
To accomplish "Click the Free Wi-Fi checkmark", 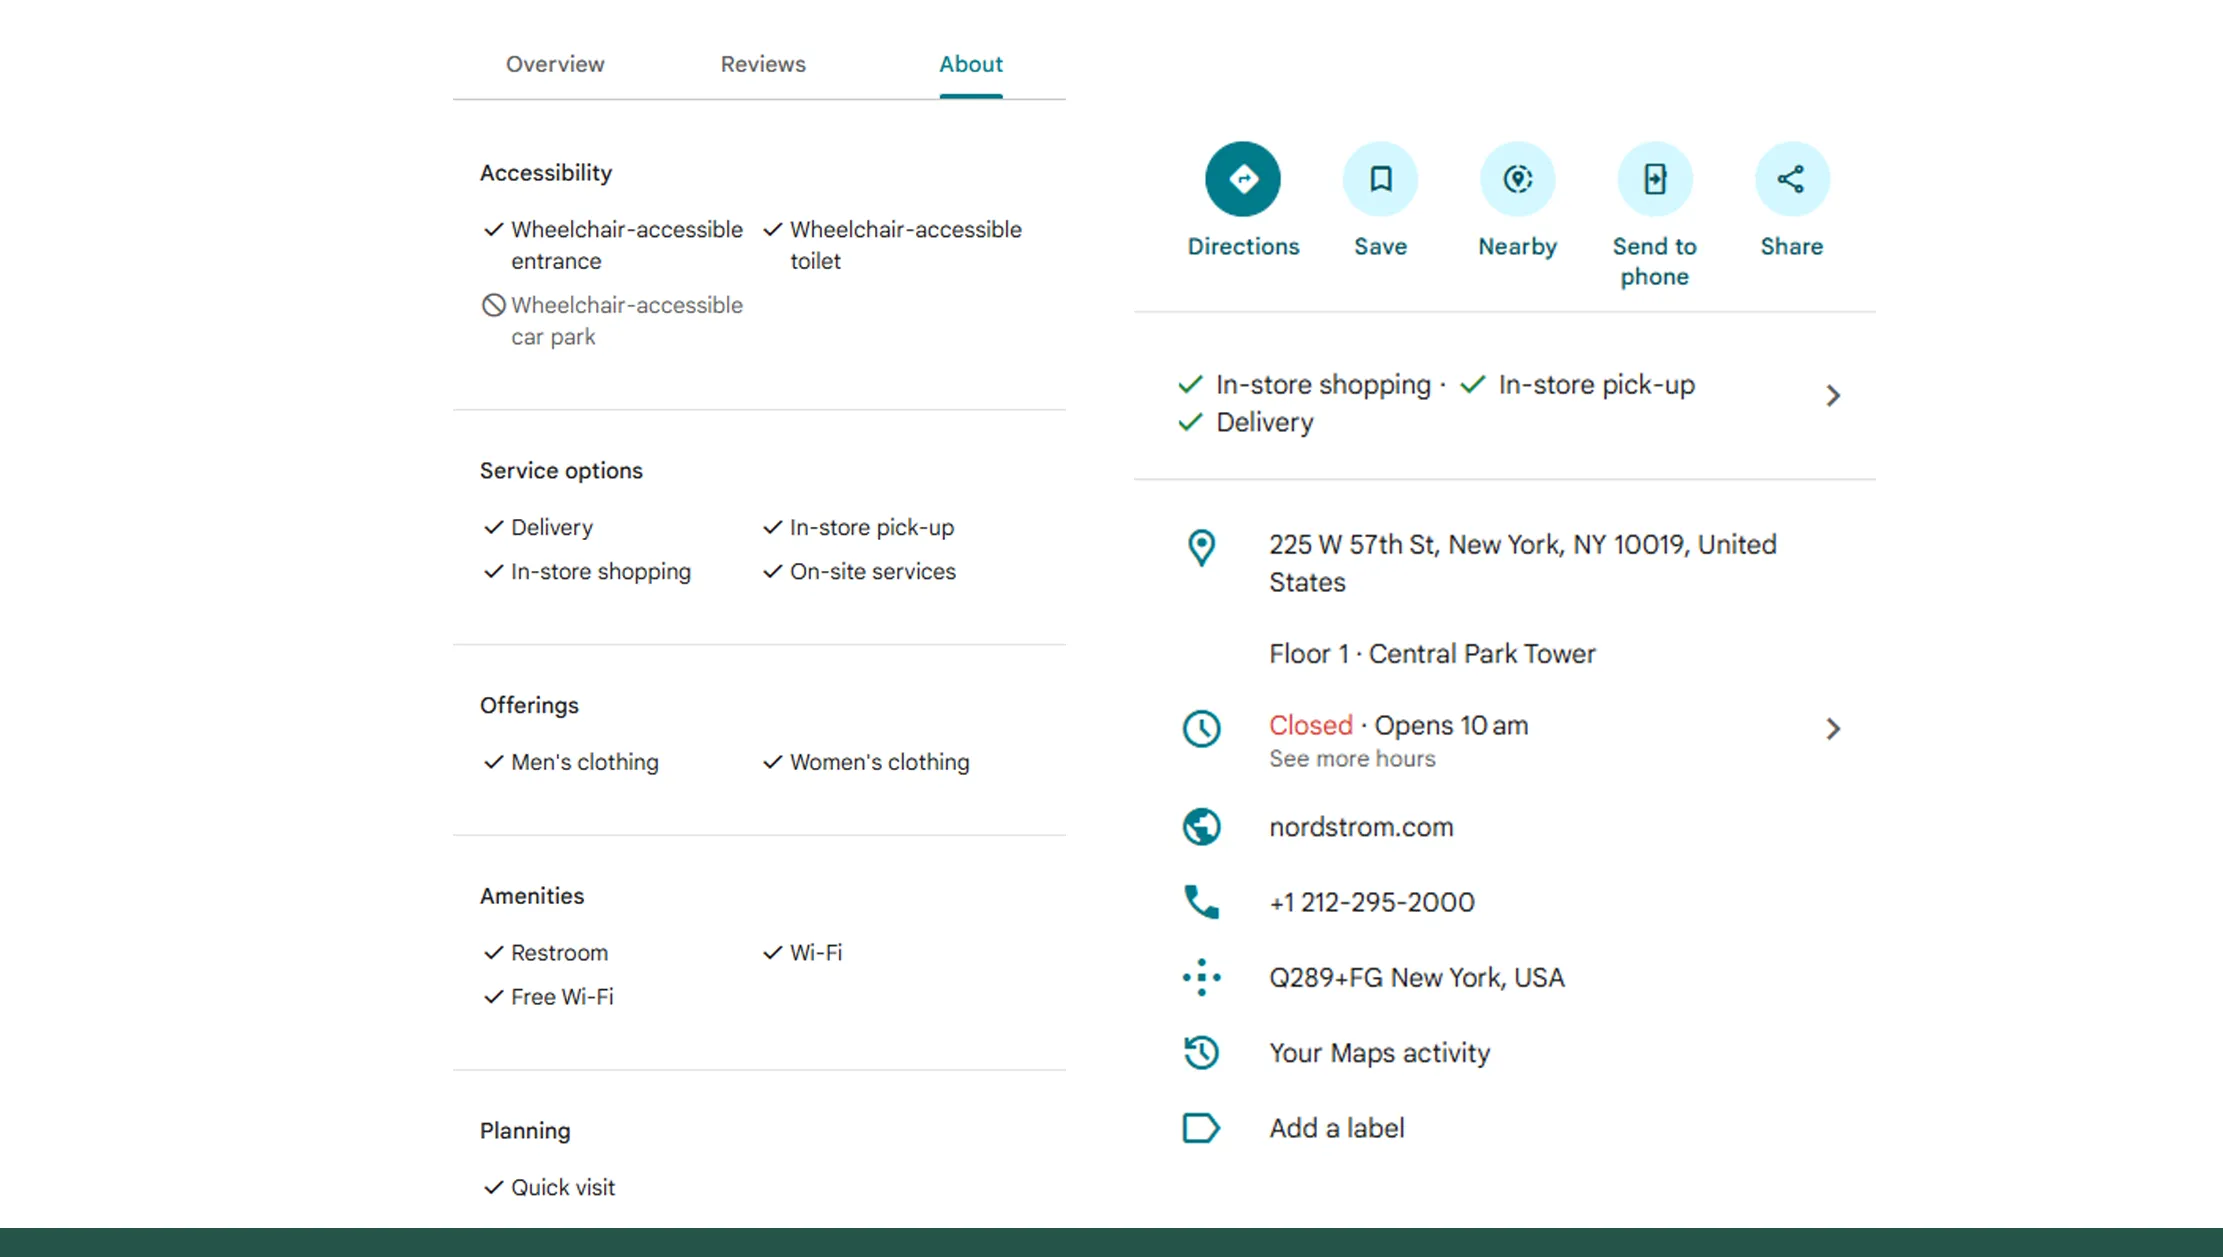I will point(493,996).
